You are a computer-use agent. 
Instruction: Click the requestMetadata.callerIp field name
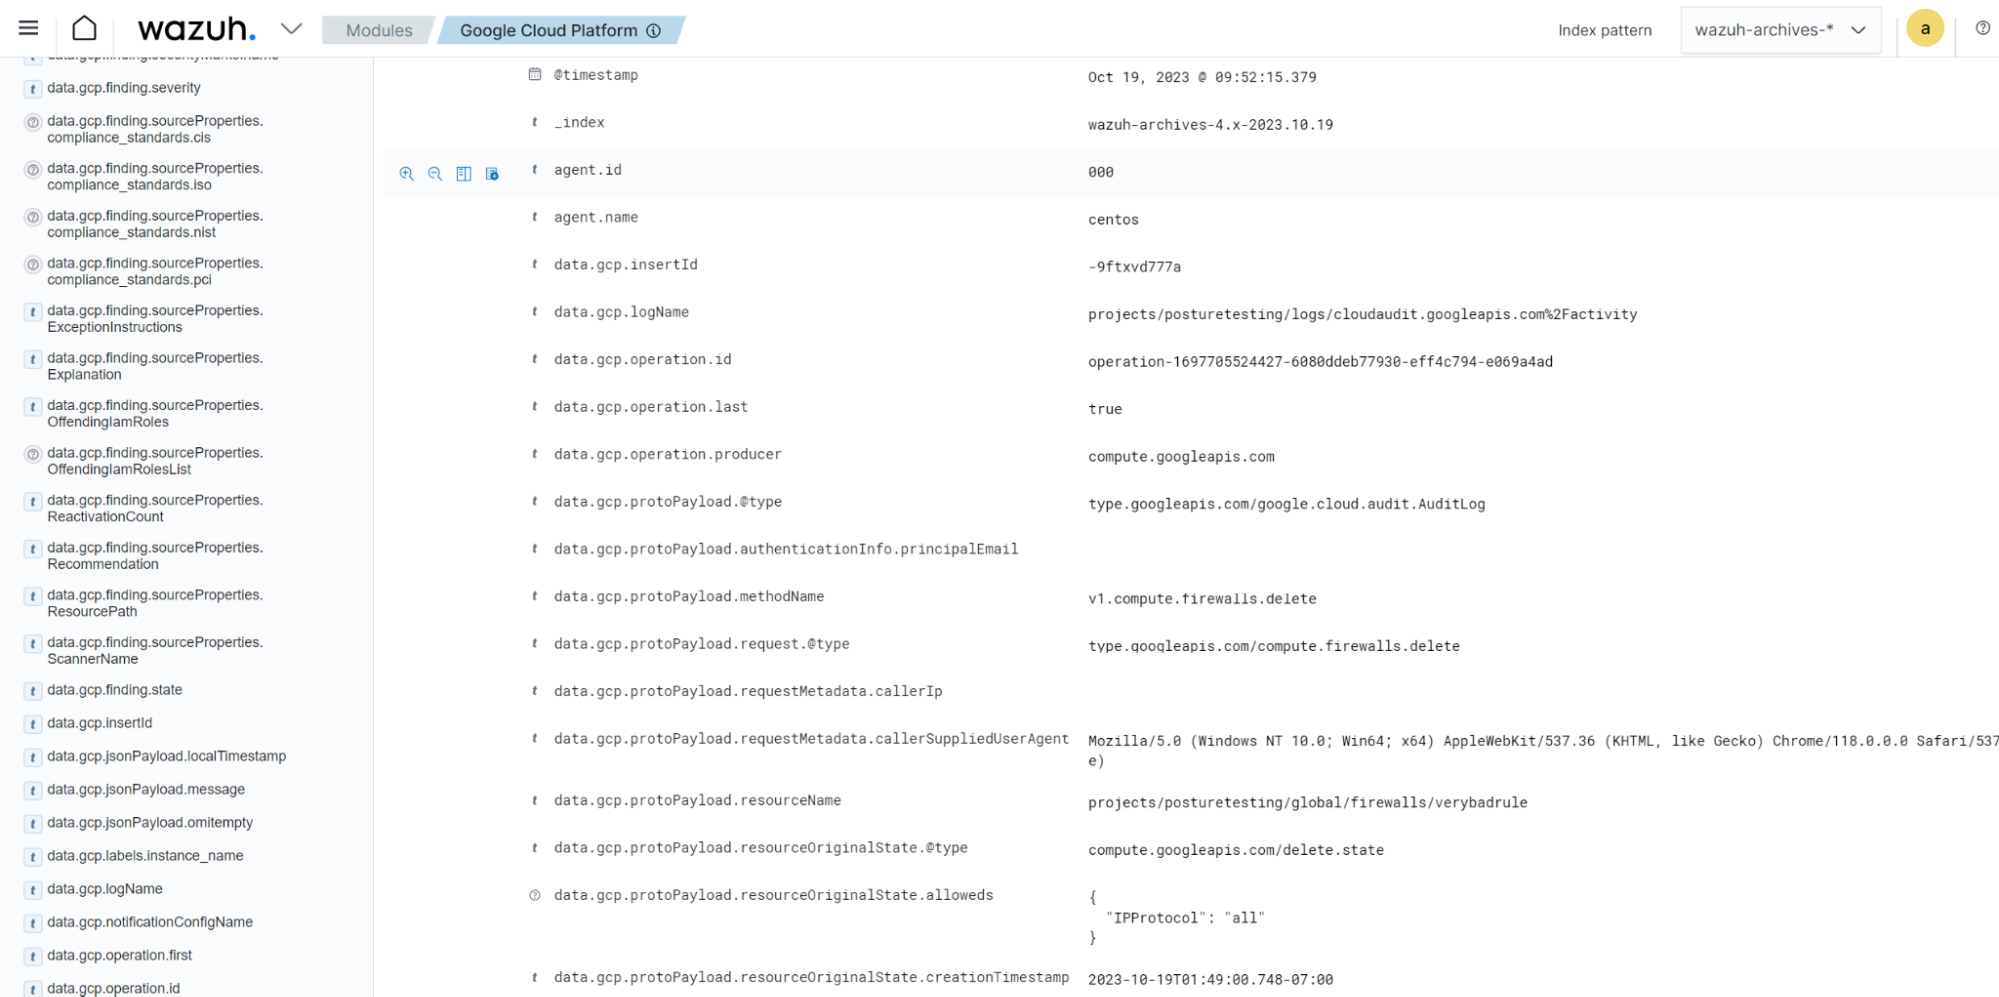click(x=748, y=691)
